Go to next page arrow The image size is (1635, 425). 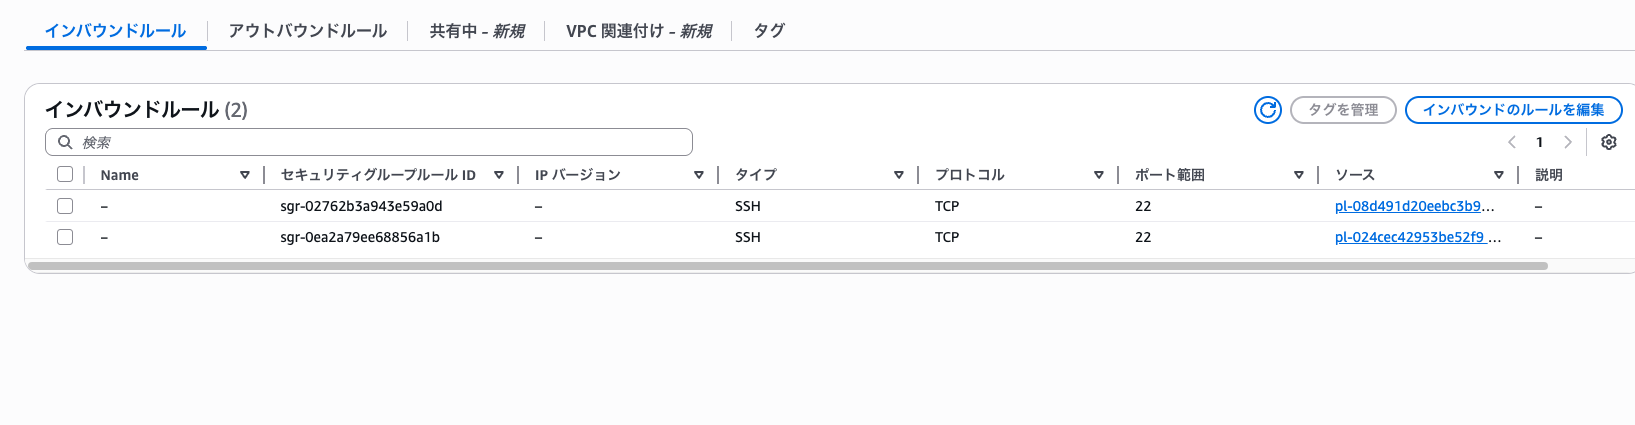tap(1568, 142)
